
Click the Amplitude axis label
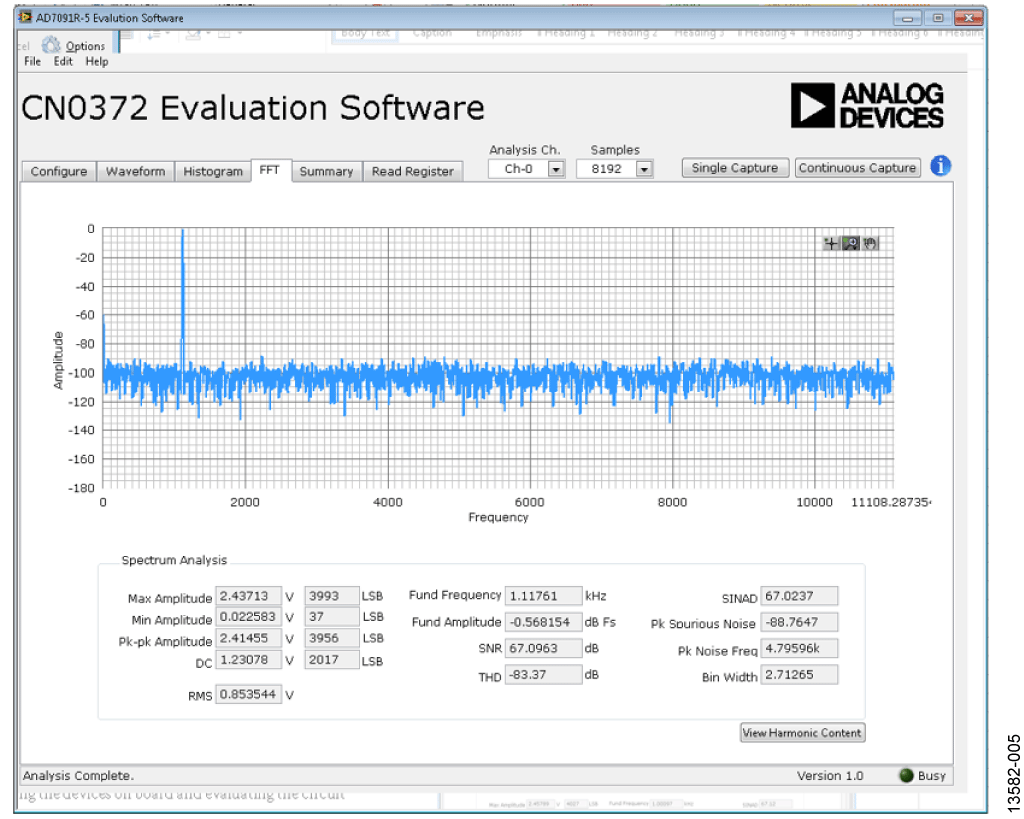pos(58,360)
